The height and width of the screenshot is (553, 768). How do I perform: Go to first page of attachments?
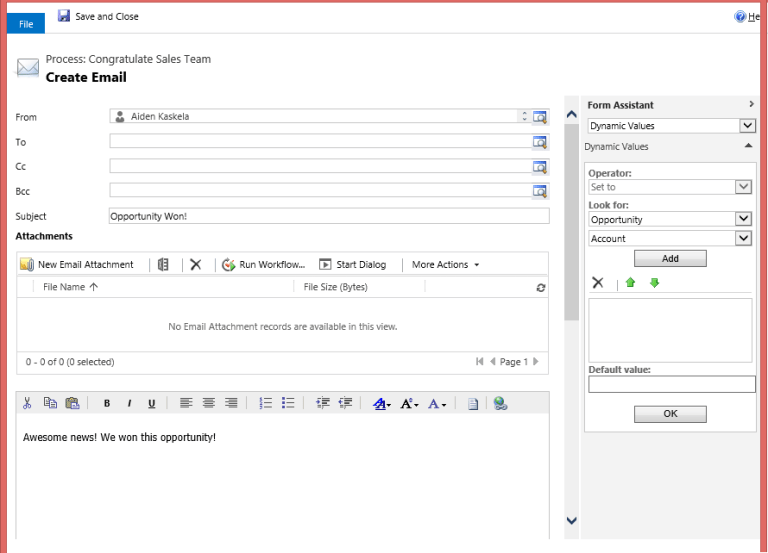480,361
